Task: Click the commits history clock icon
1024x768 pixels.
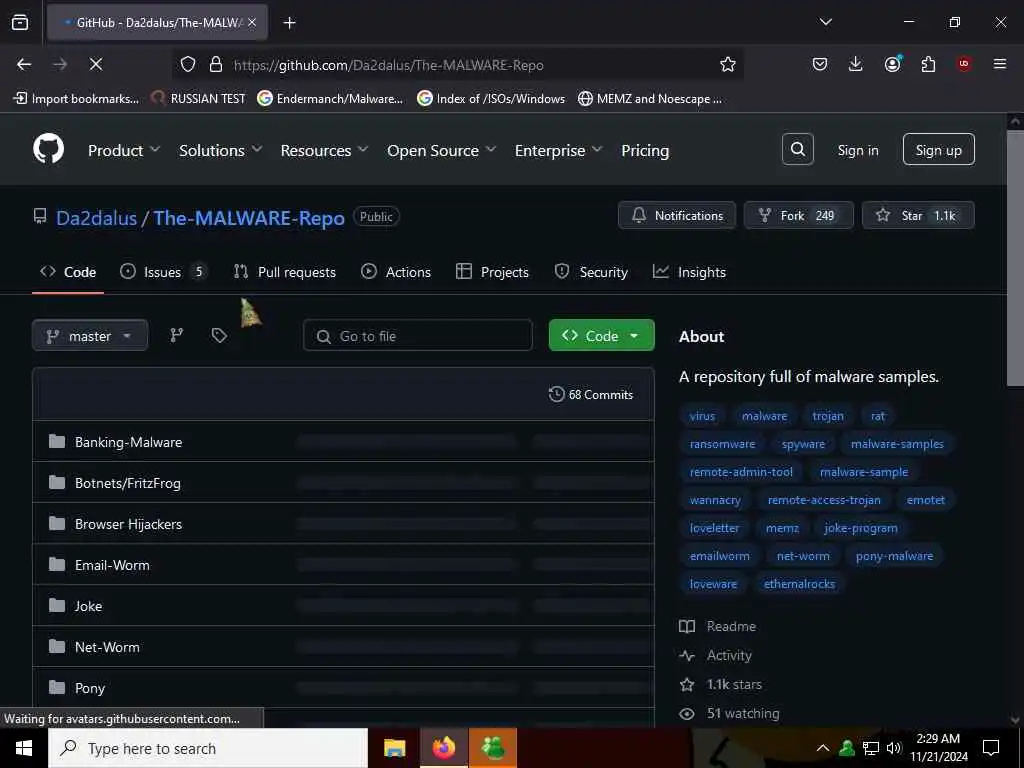Action: click(x=556, y=394)
